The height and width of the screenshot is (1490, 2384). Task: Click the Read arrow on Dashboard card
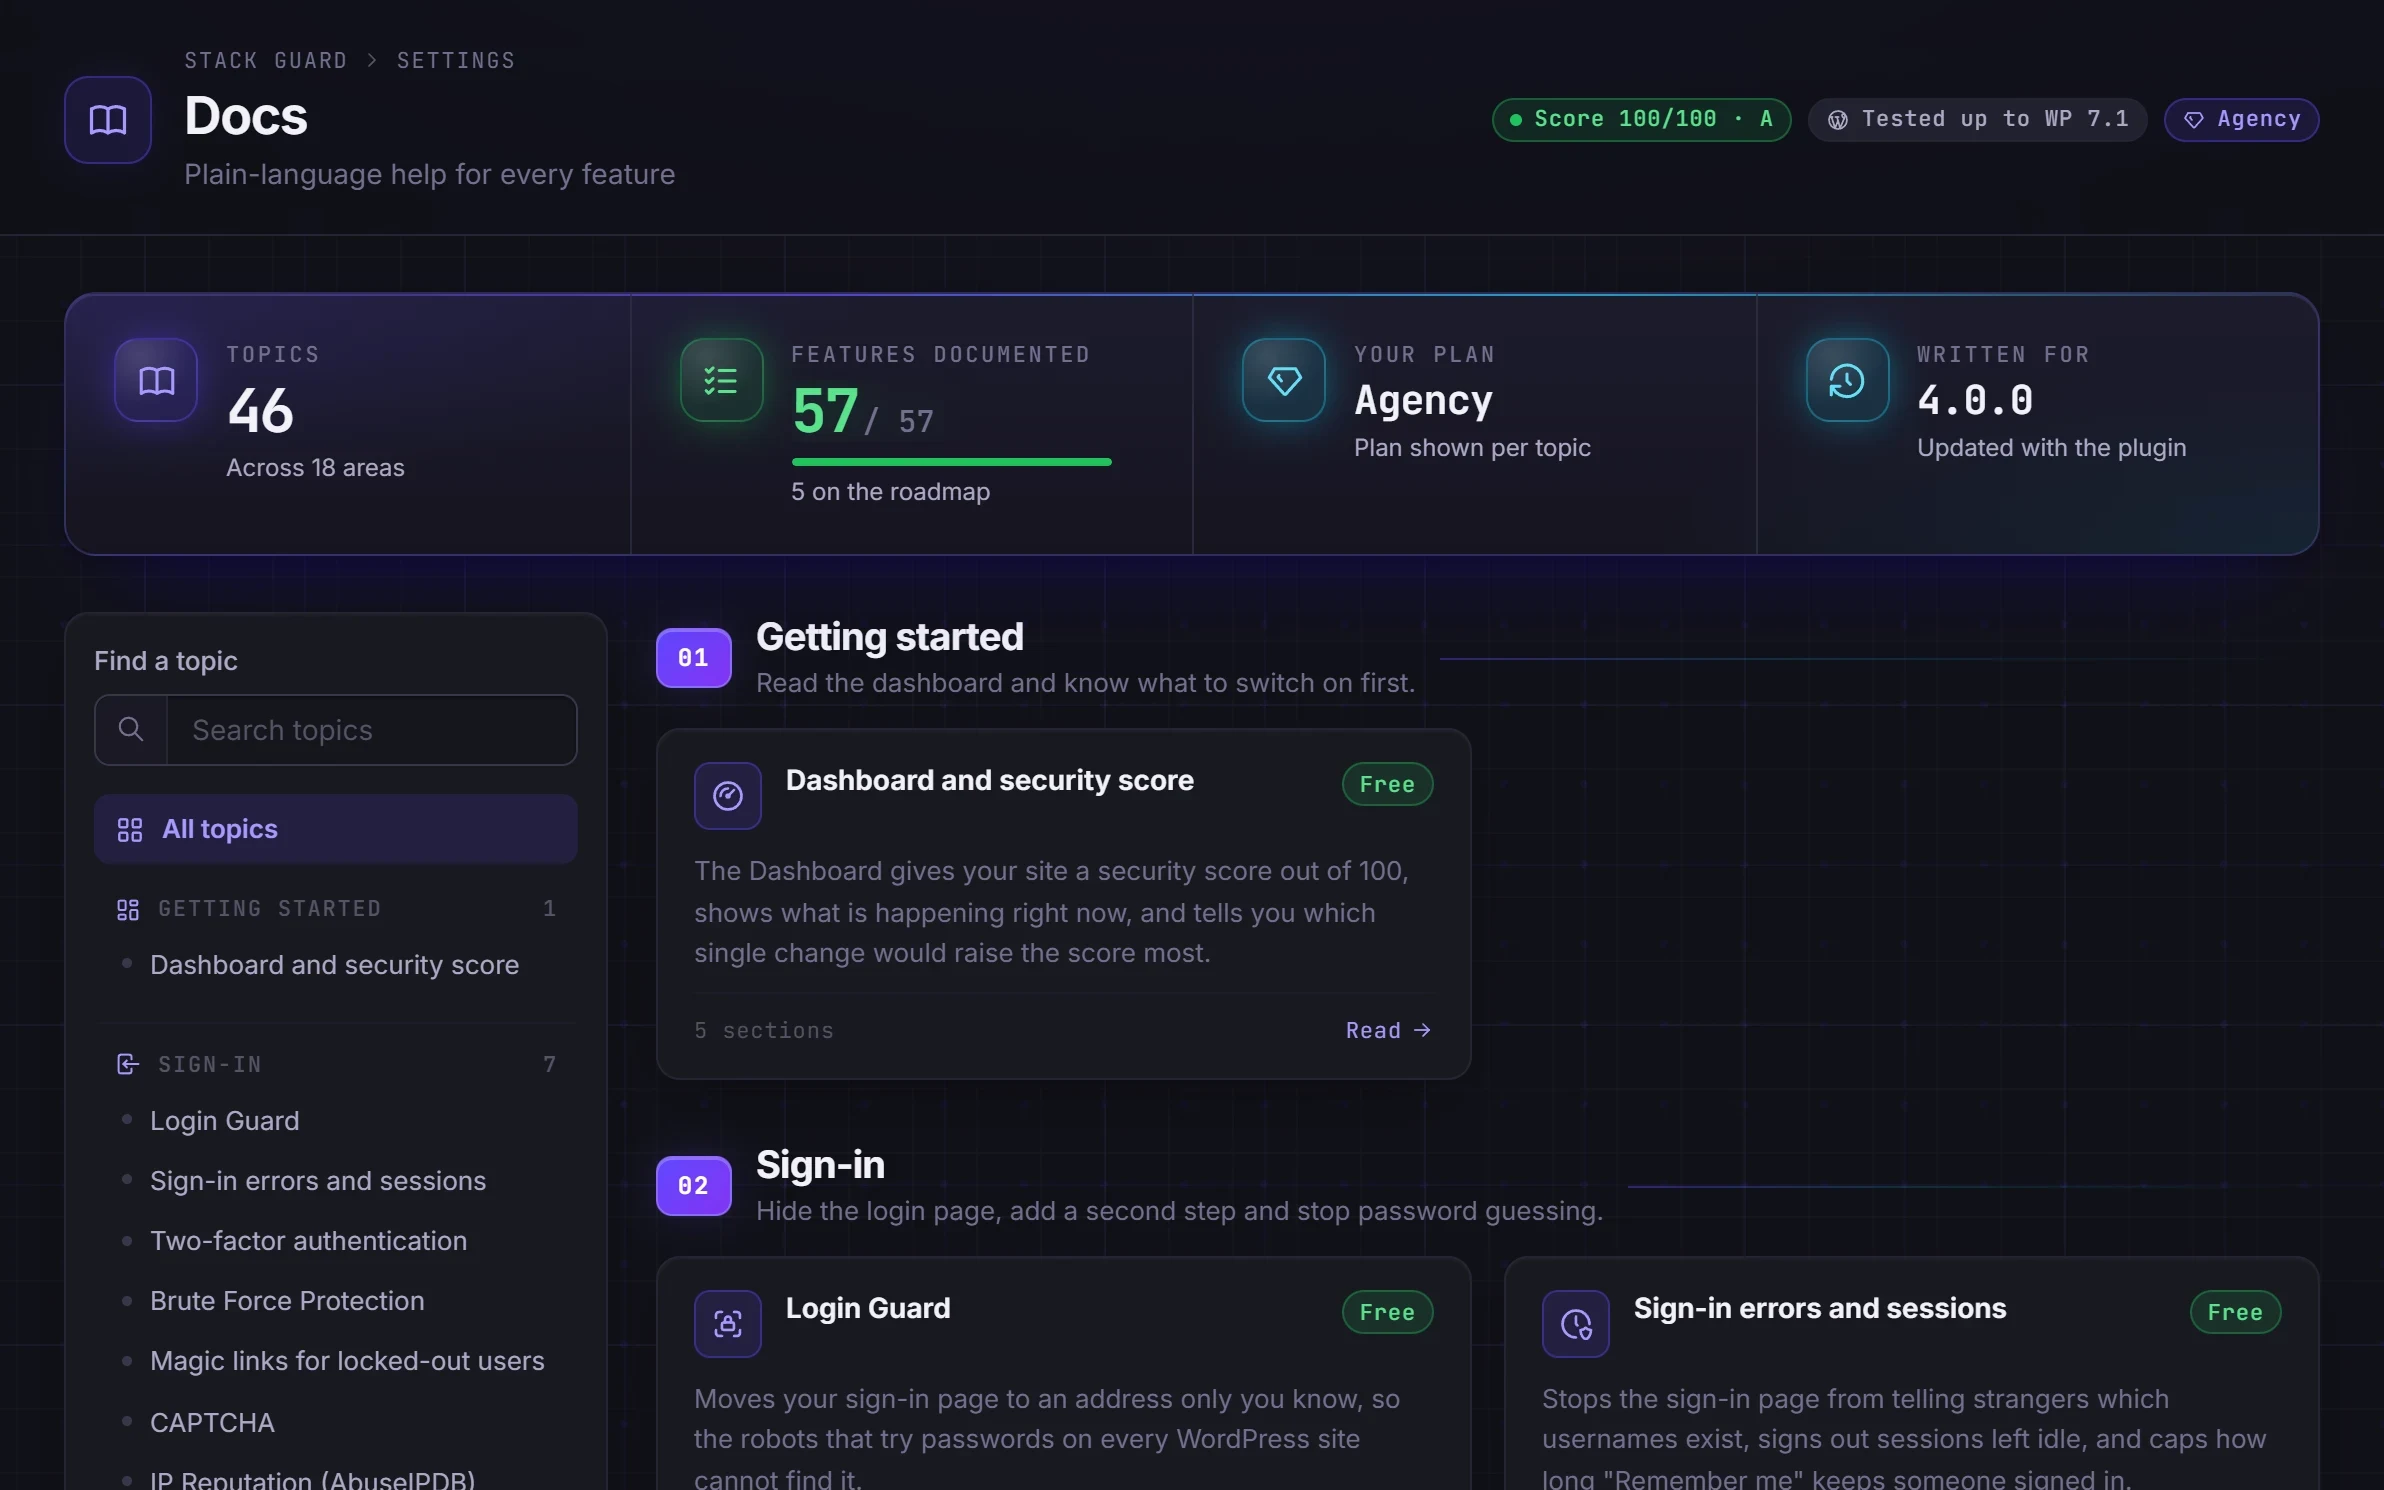[x=1422, y=1030]
